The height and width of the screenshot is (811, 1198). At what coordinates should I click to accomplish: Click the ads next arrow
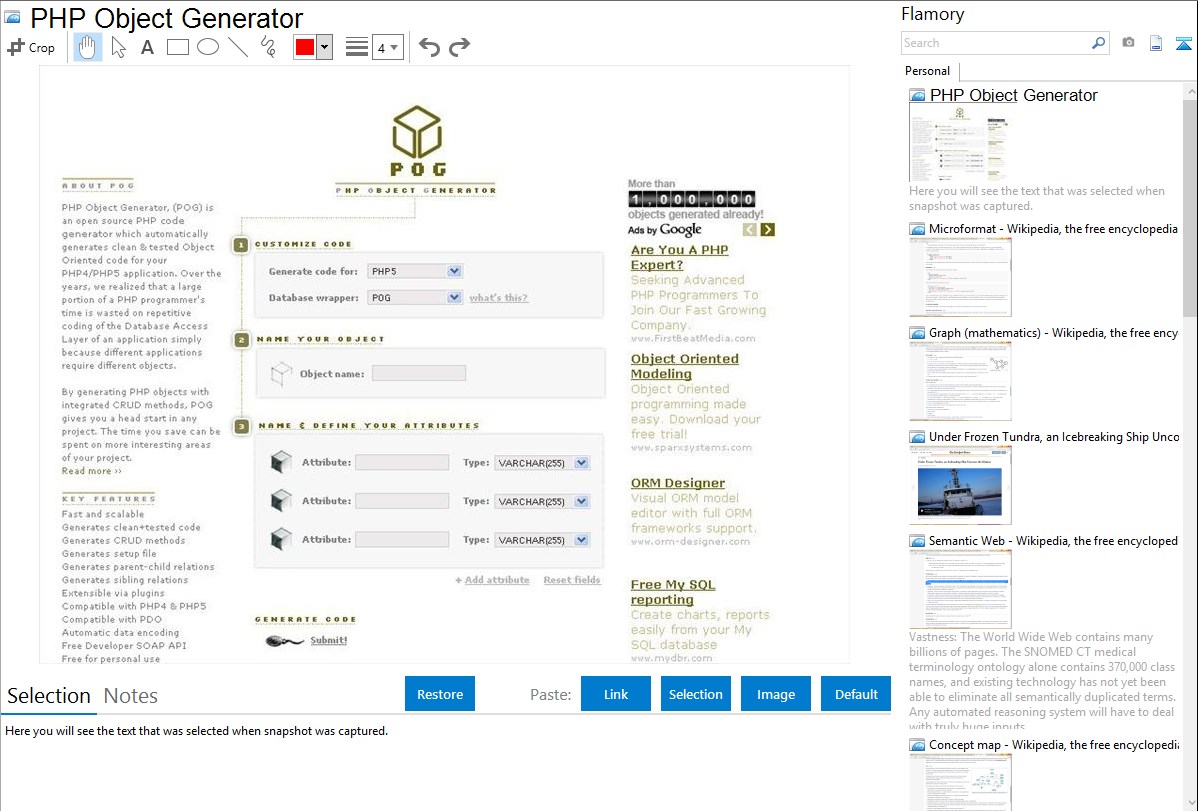coord(768,229)
